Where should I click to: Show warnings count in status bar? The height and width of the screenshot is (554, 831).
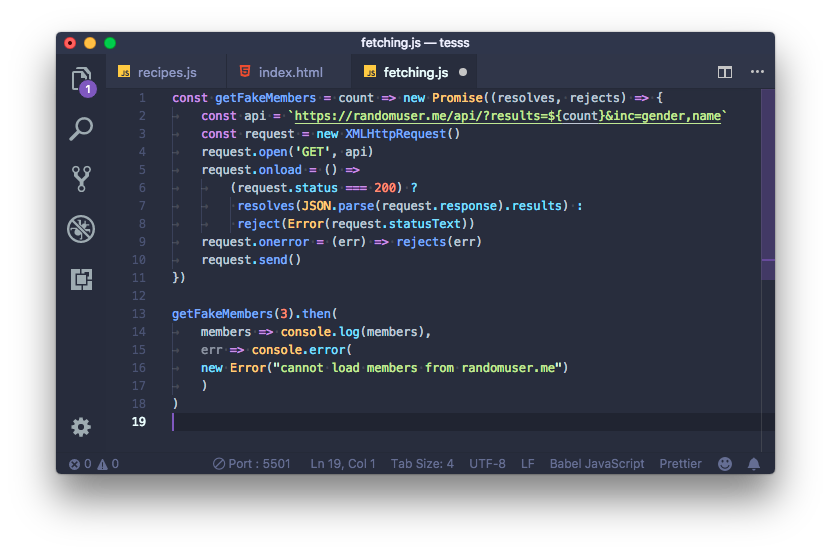tap(108, 464)
